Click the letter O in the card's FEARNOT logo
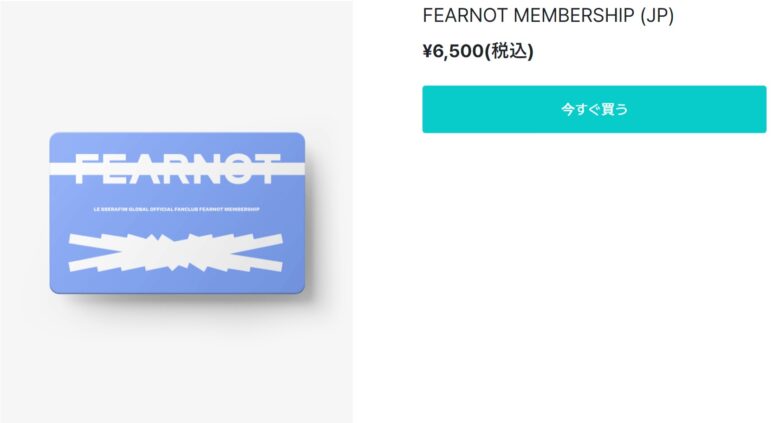780x423 pixels. (x=236, y=169)
